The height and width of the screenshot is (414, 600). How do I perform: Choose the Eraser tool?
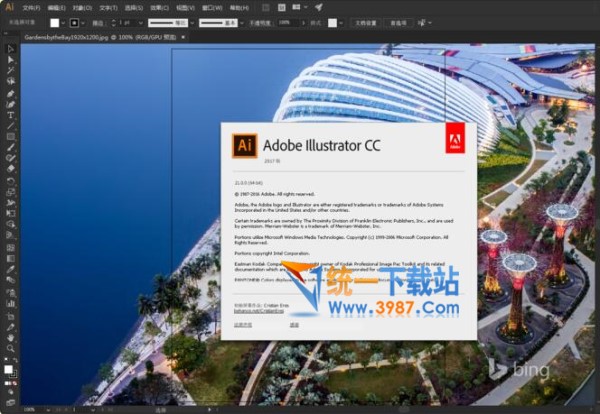[x=10, y=168]
